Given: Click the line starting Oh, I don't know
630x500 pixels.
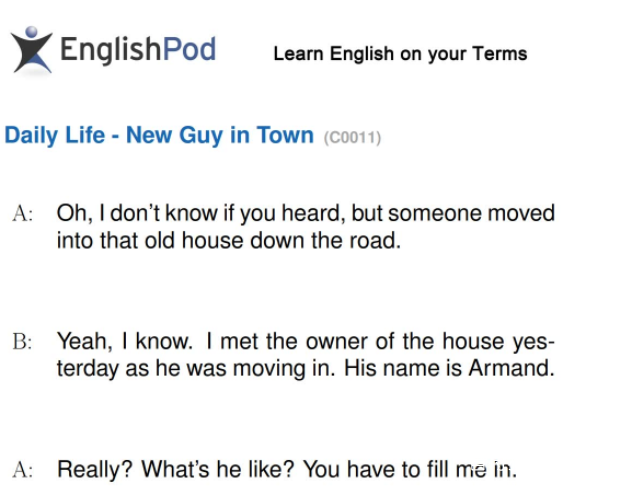Looking at the screenshot, I should tap(306, 213).
